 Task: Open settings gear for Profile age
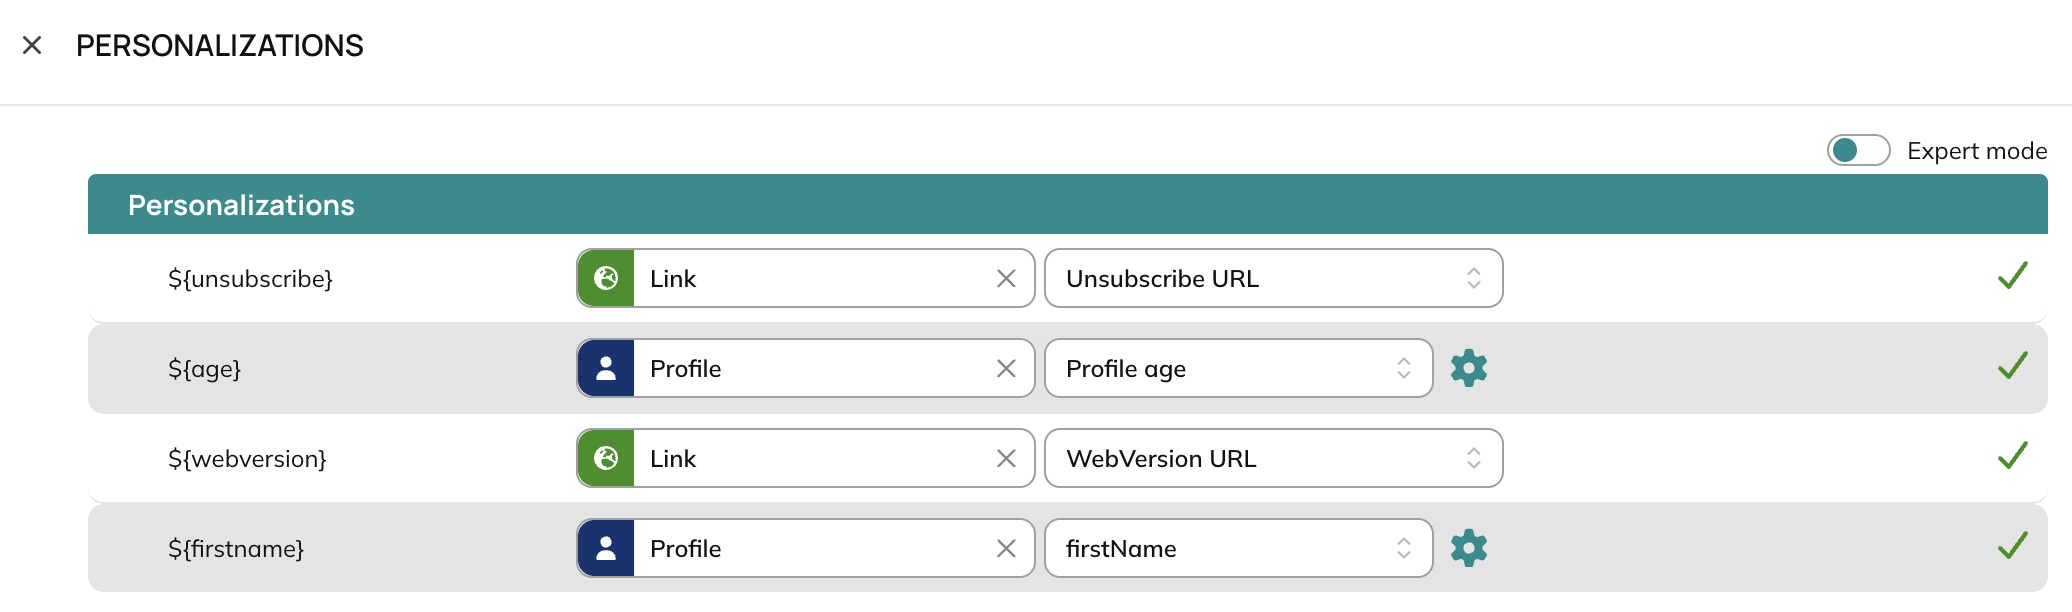(x=1469, y=368)
